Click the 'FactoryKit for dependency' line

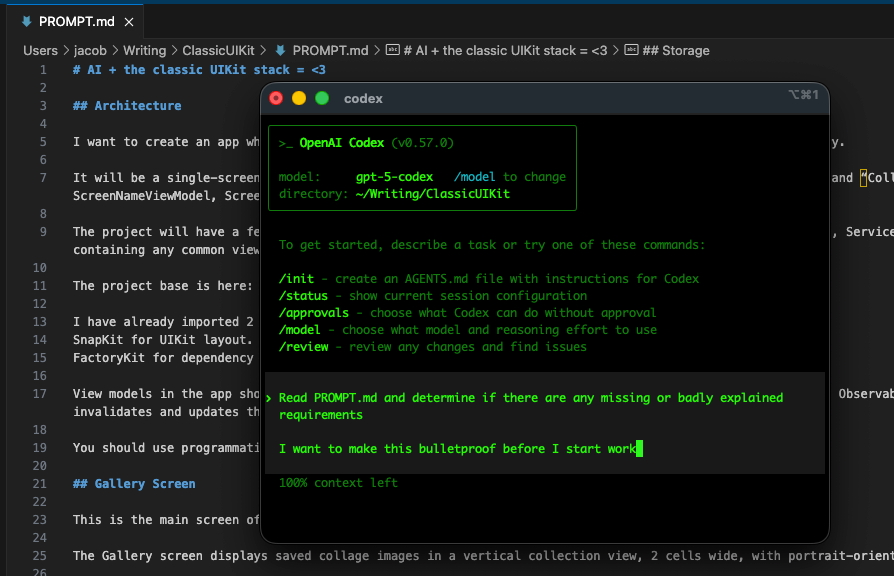click(x=163, y=358)
